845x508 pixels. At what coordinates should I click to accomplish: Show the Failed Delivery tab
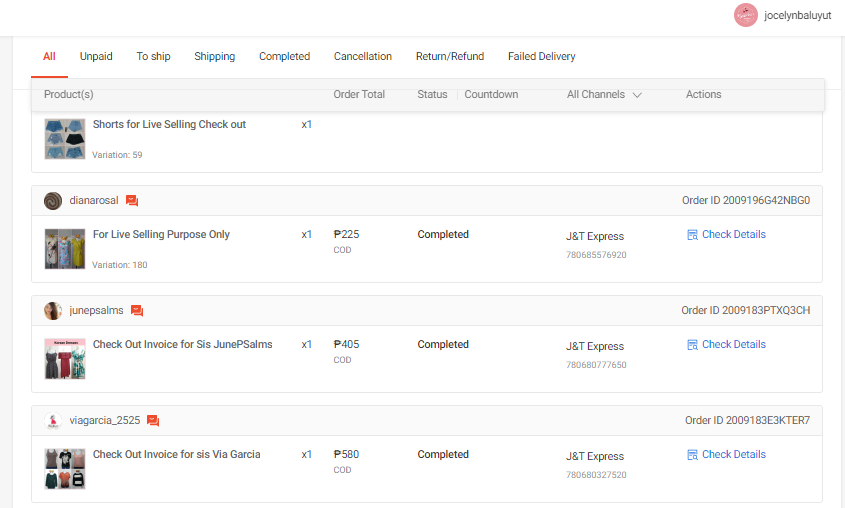coord(541,57)
